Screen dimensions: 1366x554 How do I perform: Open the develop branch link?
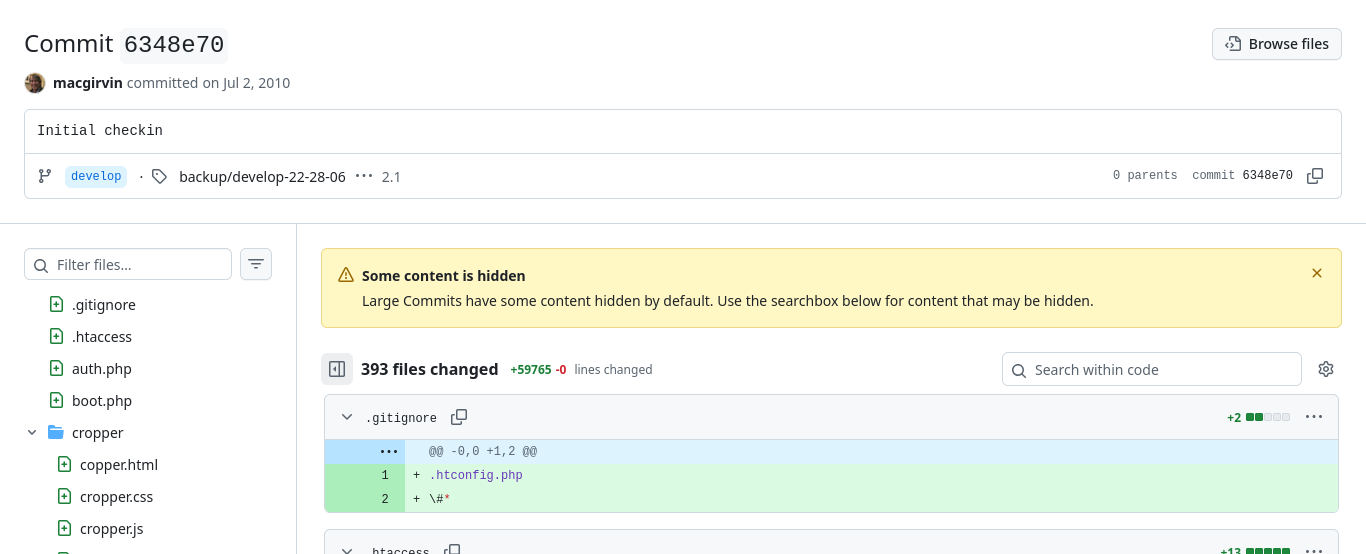96,176
